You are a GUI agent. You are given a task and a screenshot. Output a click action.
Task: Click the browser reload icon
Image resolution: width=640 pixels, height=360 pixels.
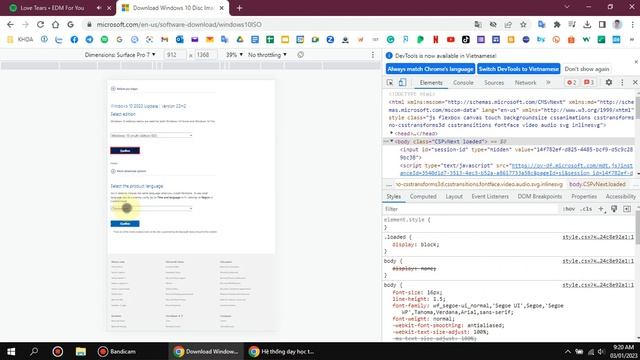(40, 24)
